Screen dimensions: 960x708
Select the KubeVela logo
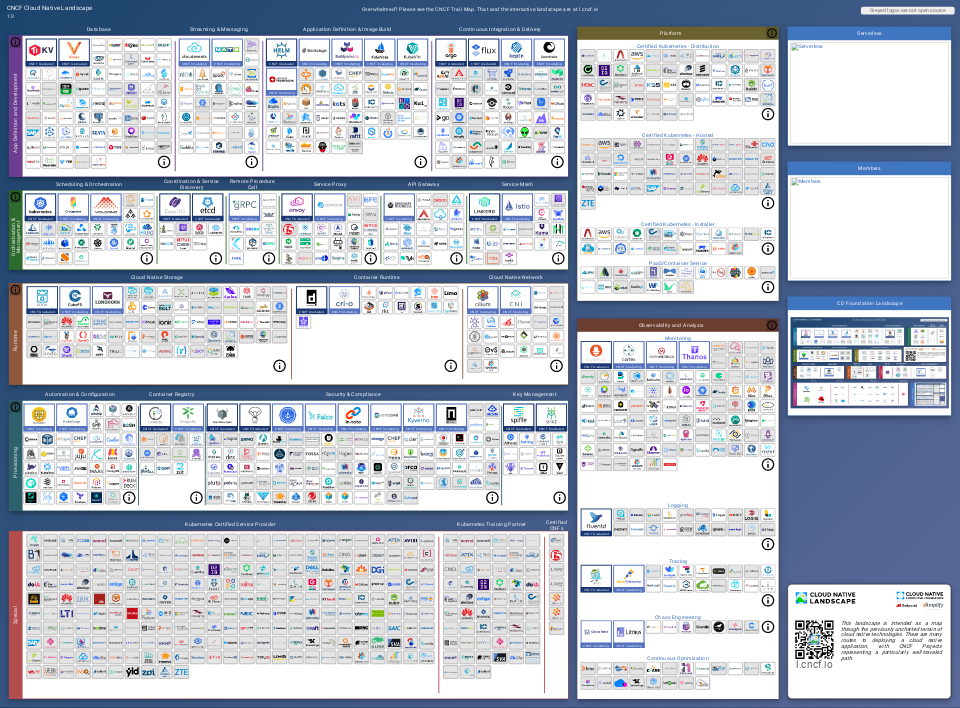(380, 53)
